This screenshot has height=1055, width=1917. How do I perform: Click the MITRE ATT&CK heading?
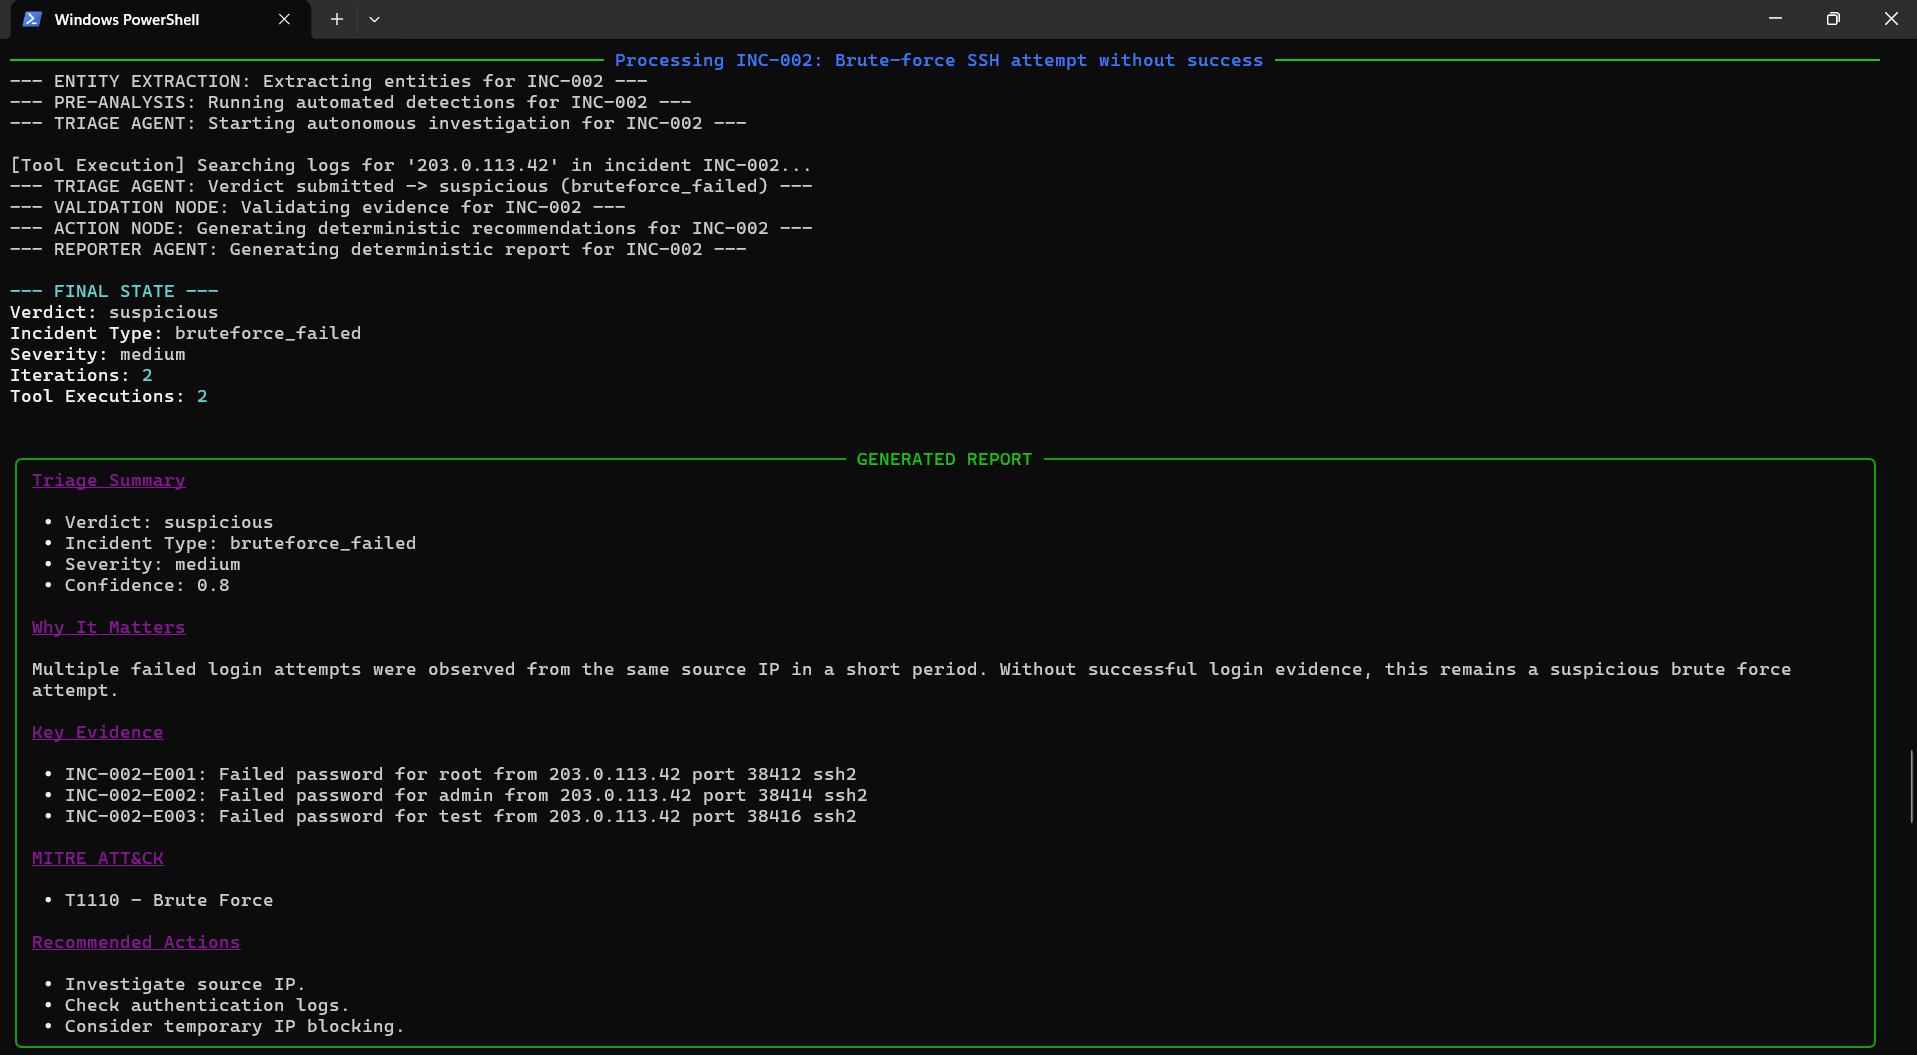click(x=97, y=858)
